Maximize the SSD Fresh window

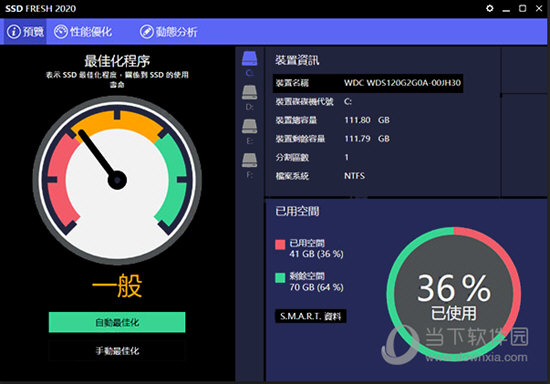pos(522,8)
